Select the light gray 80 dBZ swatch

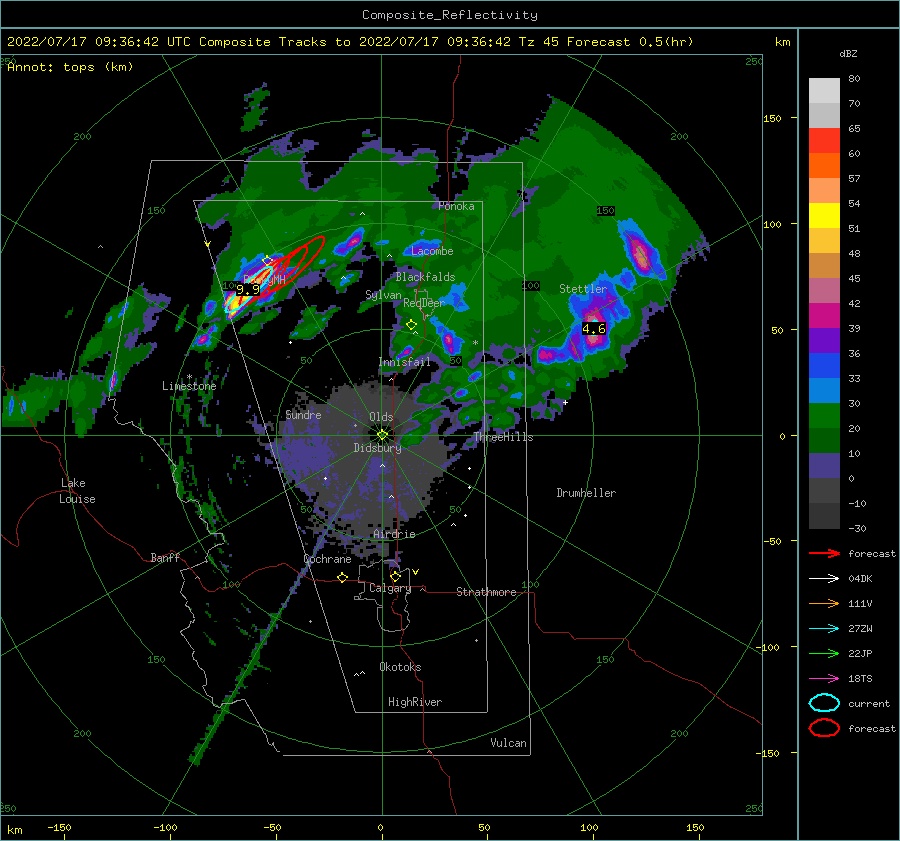click(x=824, y=91)
